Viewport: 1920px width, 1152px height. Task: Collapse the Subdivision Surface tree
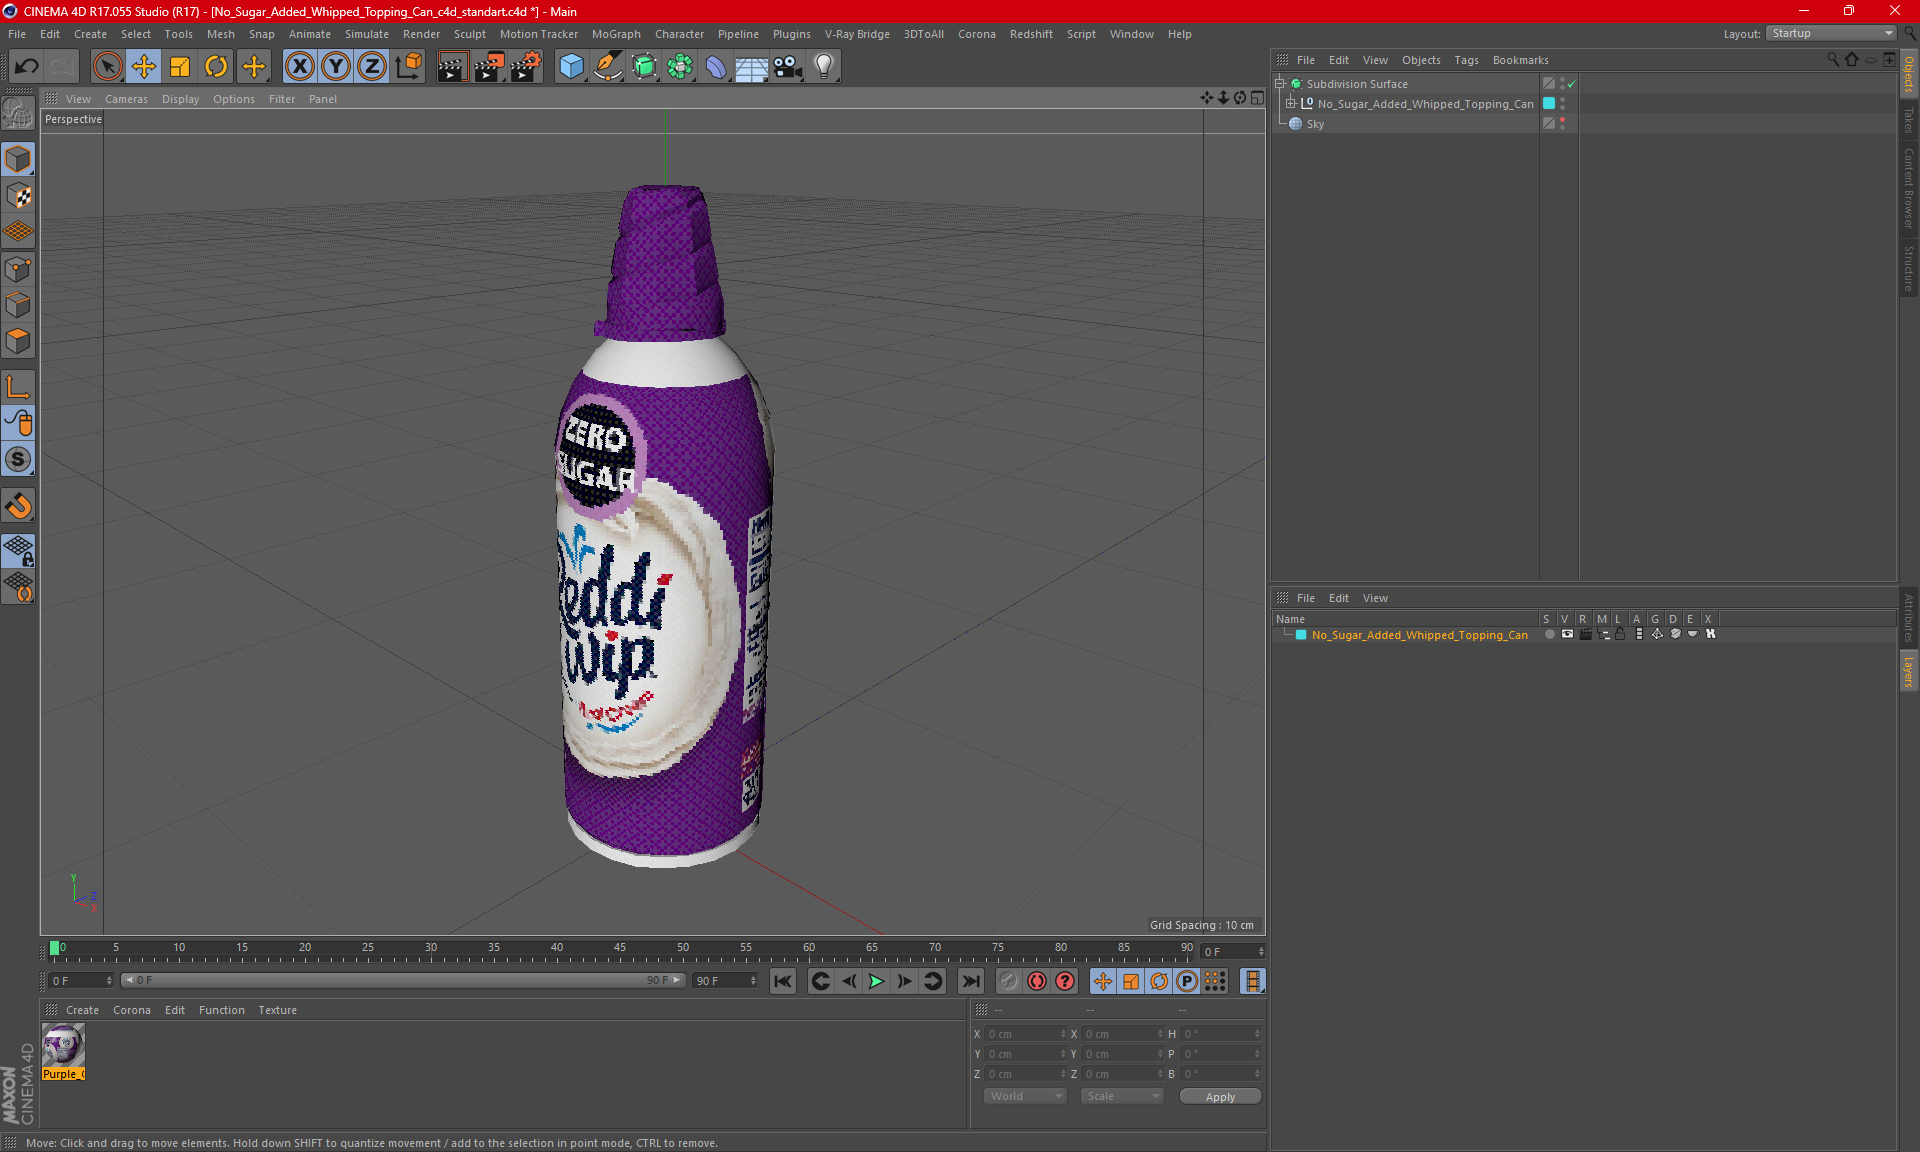[x=1279, y=84]
